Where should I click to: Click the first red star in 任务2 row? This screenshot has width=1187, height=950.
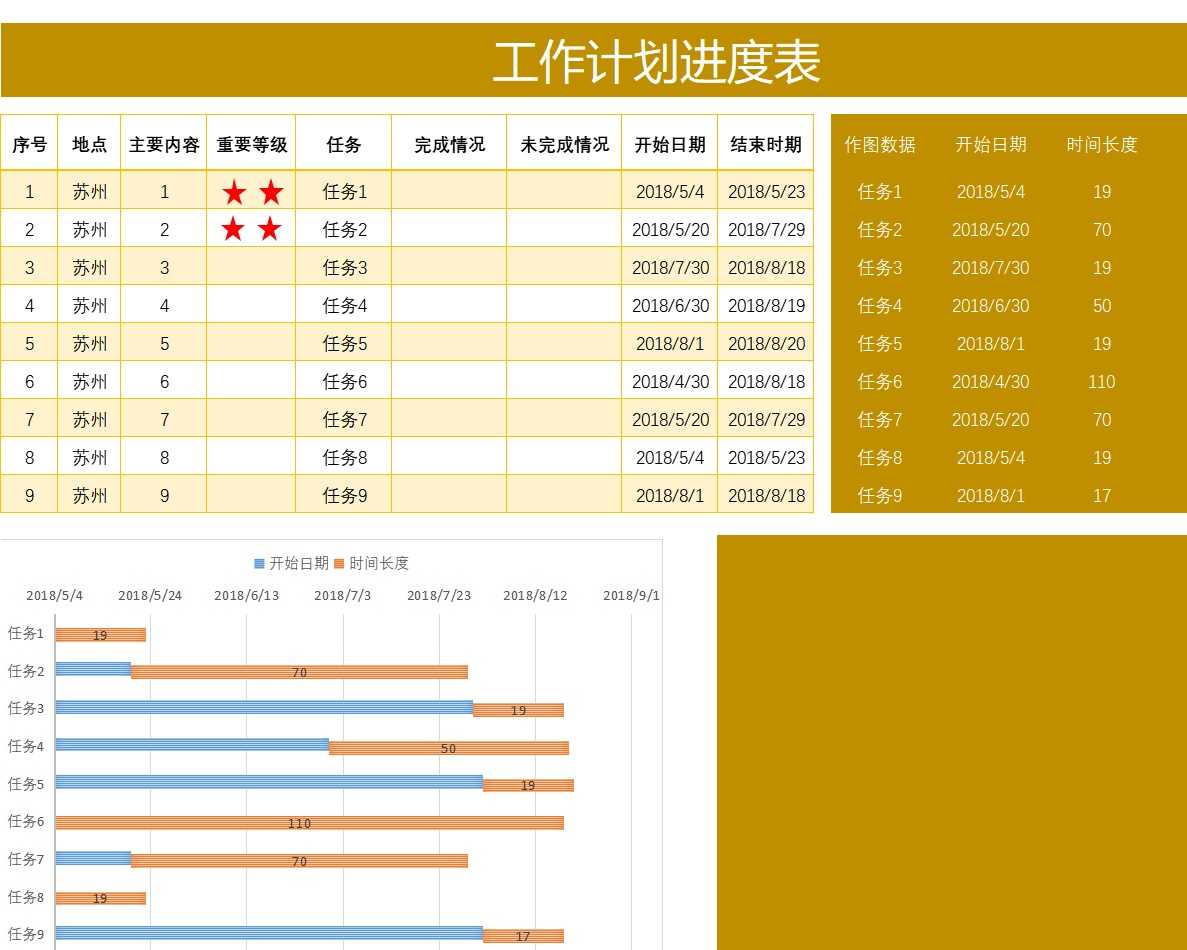[235, 229]
